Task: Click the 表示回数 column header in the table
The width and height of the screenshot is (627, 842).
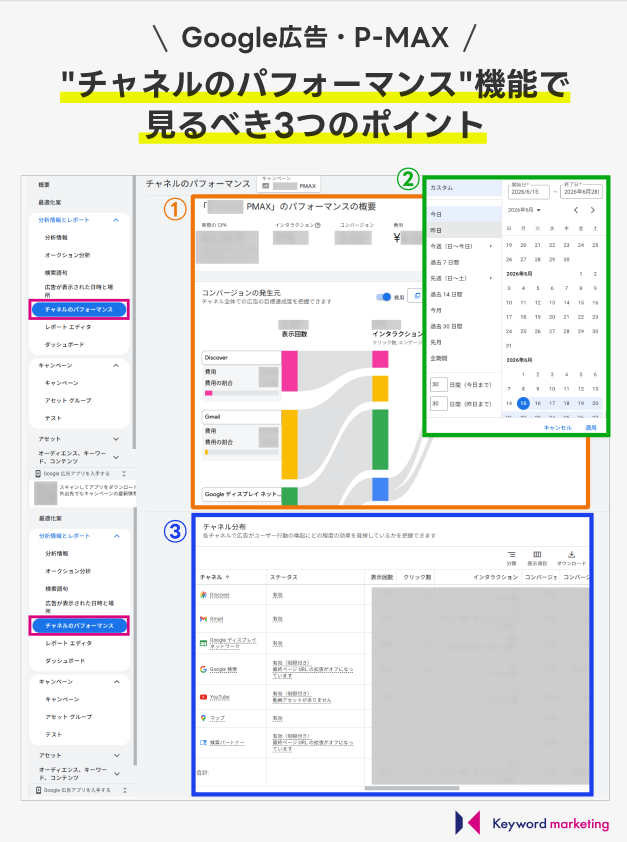Action: [382, 577]
